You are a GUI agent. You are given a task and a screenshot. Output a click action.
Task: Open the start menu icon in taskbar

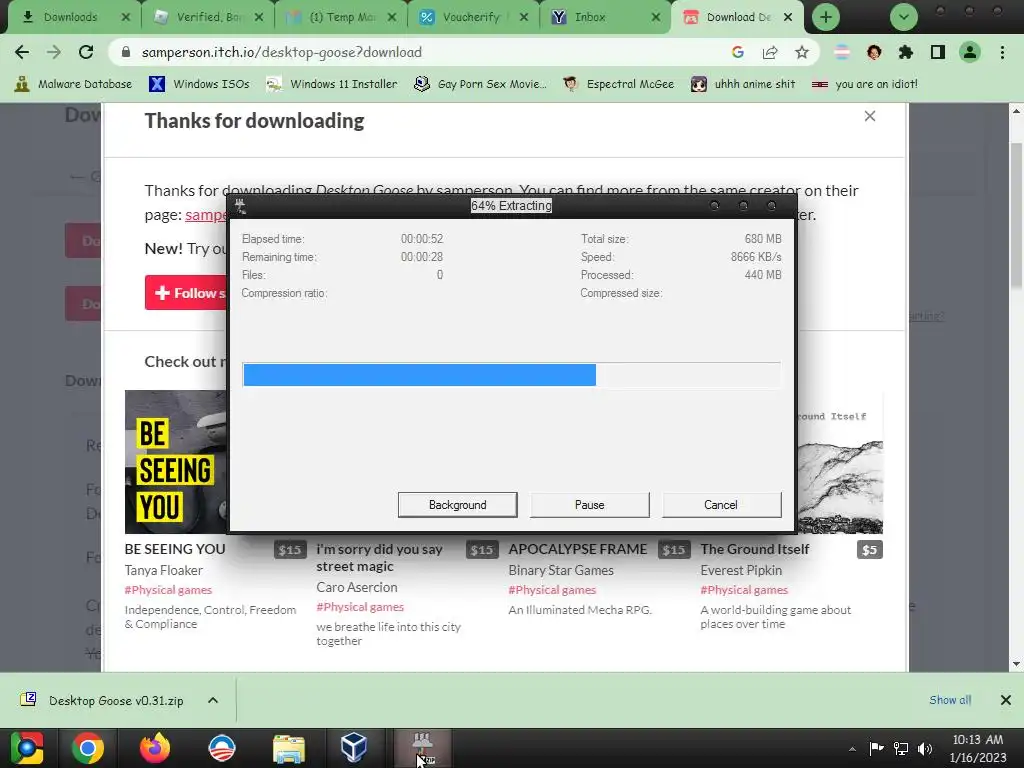point(26,748)
